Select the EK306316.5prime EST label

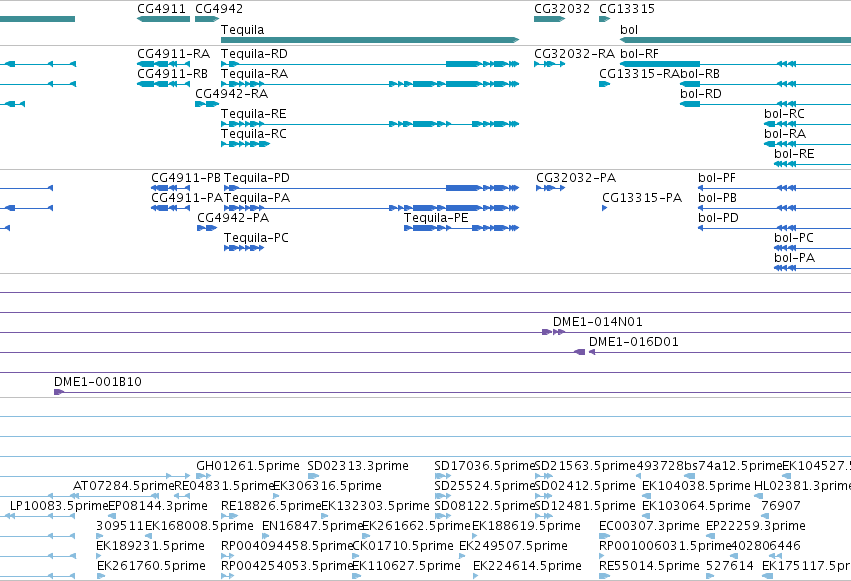[x=327, y=487]
